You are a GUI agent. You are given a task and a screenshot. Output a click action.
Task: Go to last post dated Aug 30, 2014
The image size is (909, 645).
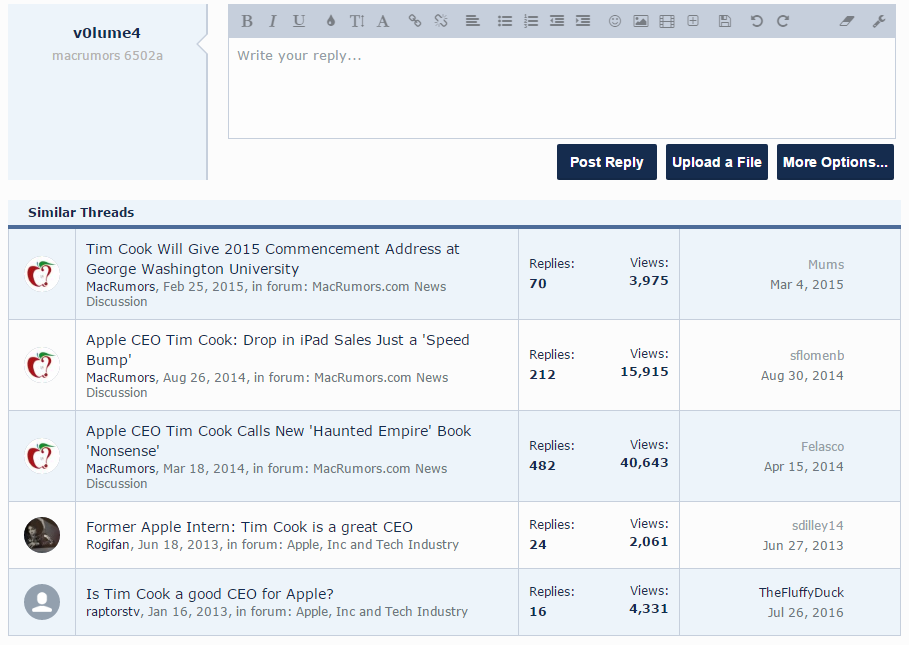click(x=802, y=376)
